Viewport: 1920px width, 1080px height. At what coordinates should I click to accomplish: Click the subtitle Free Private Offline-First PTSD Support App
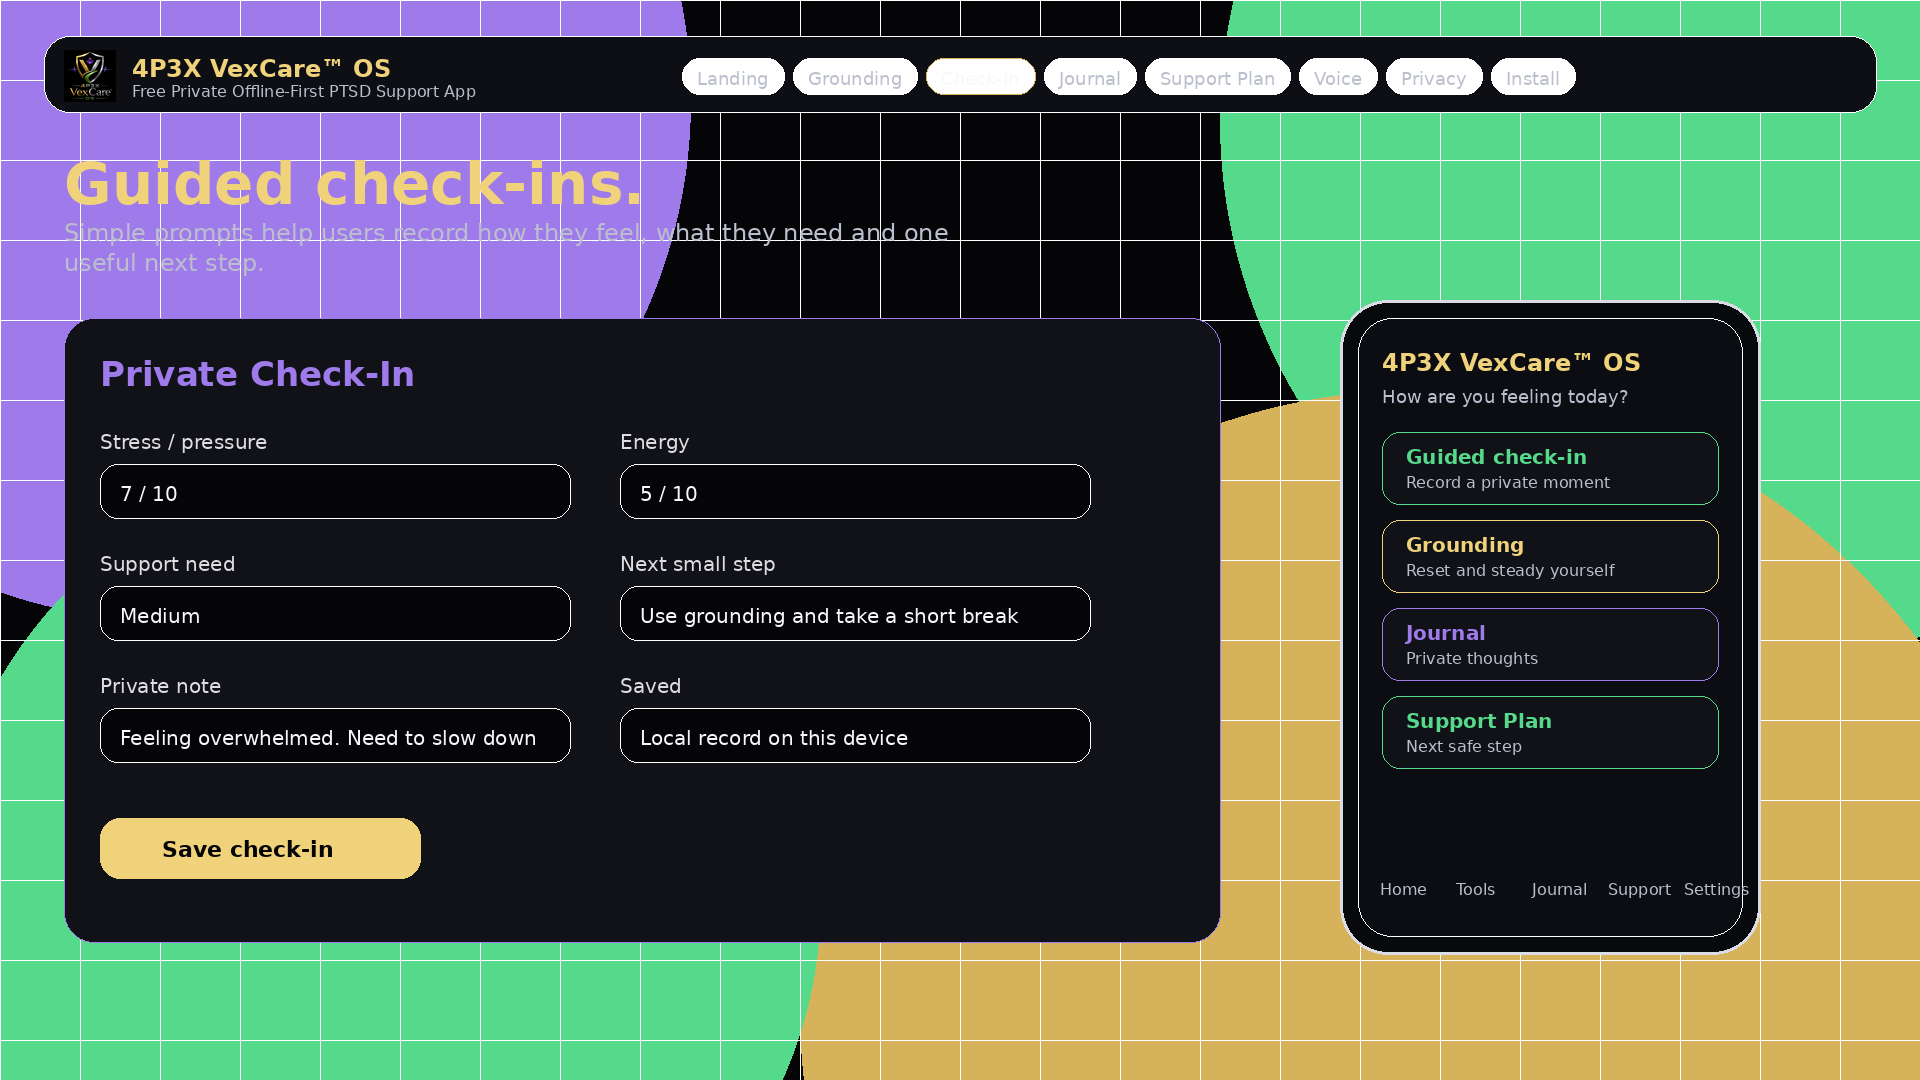pos(304,91)
